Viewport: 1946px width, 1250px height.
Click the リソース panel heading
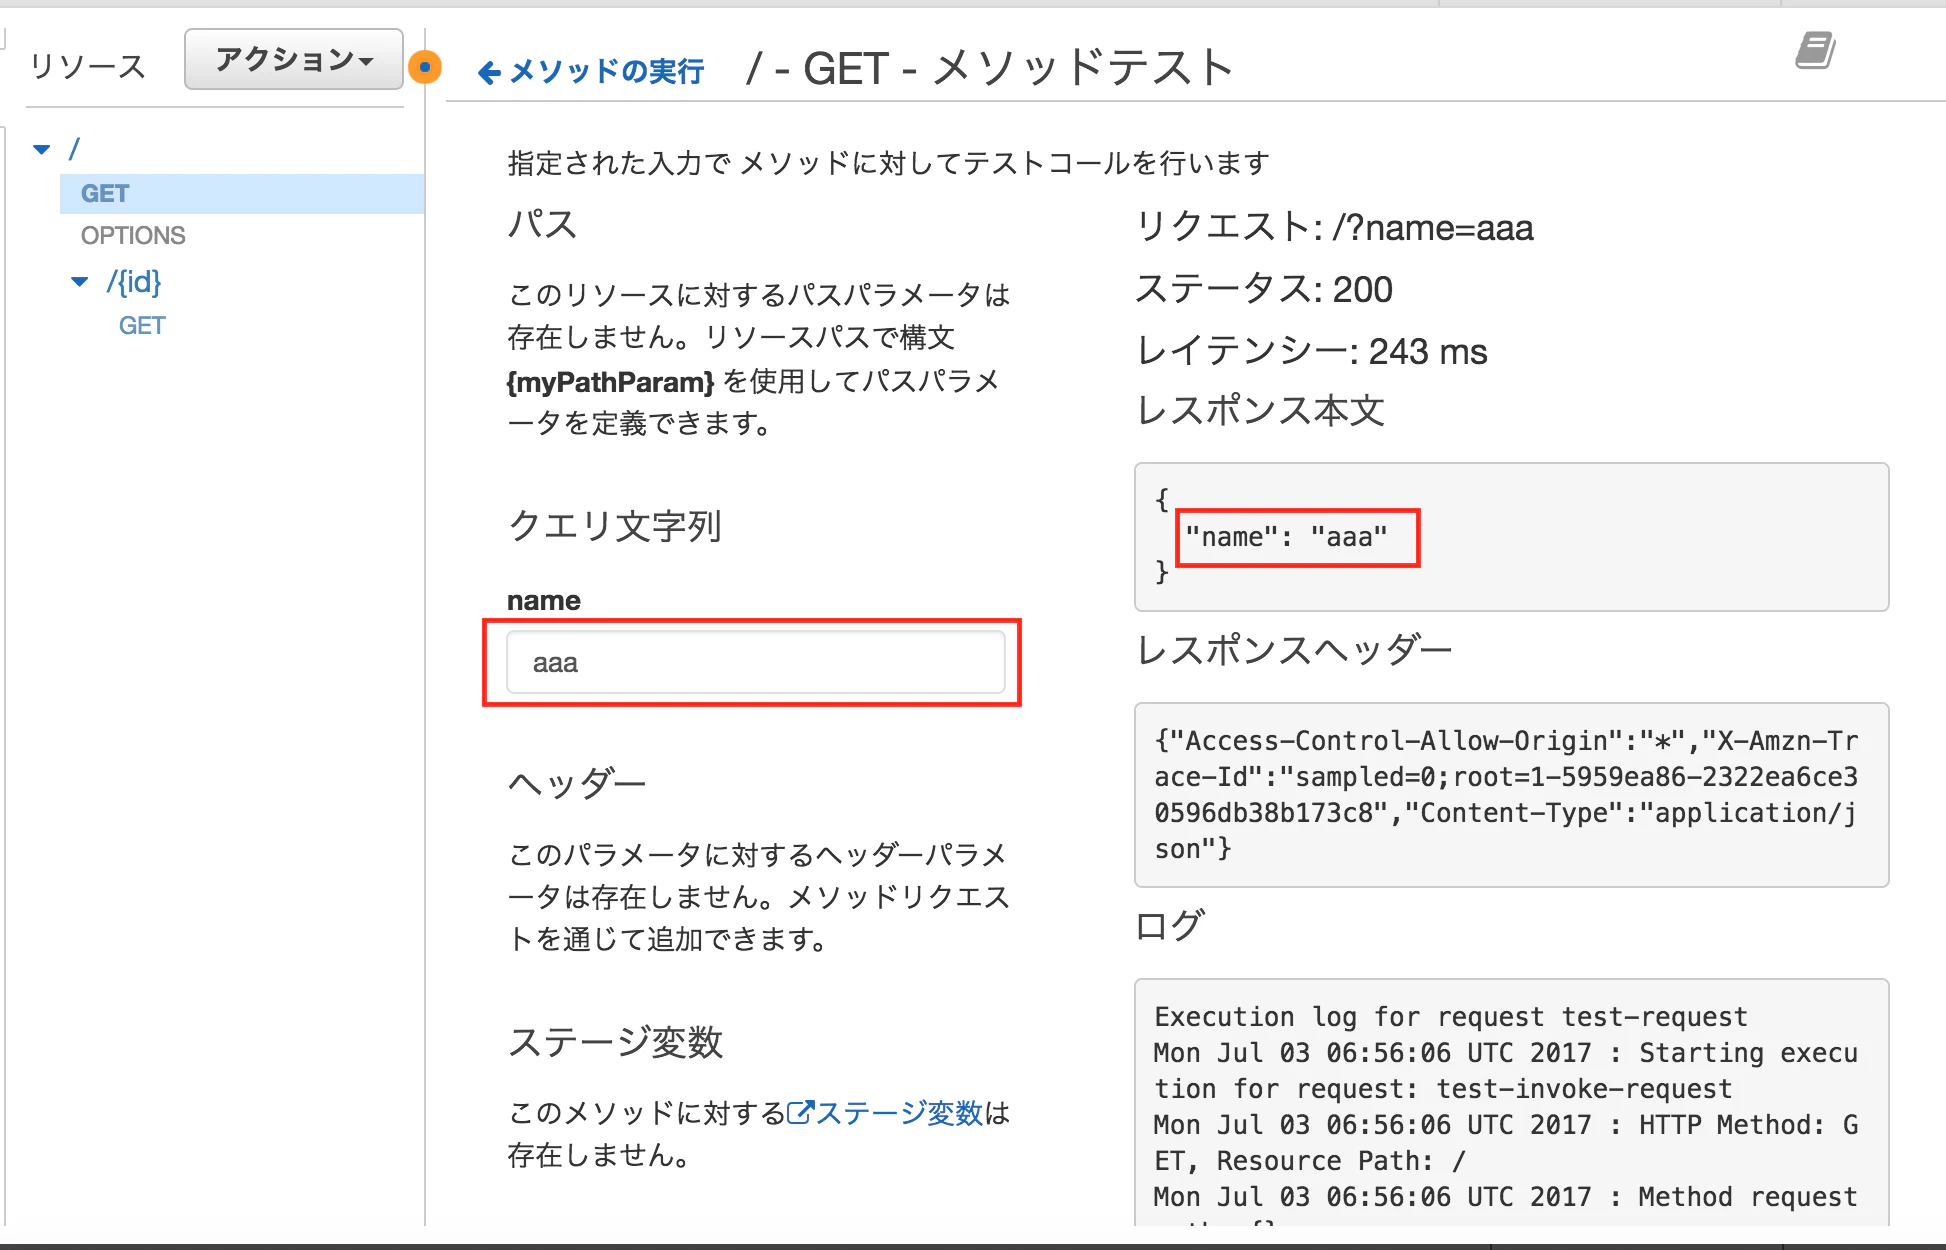coord(88,66)
